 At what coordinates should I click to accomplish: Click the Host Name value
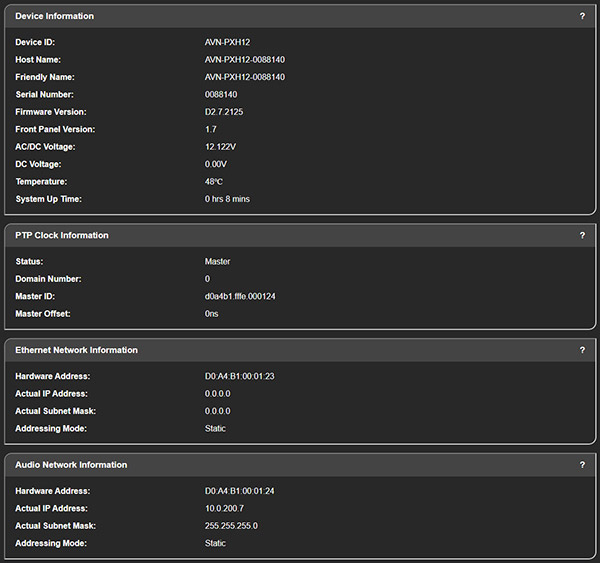(244, 60)
